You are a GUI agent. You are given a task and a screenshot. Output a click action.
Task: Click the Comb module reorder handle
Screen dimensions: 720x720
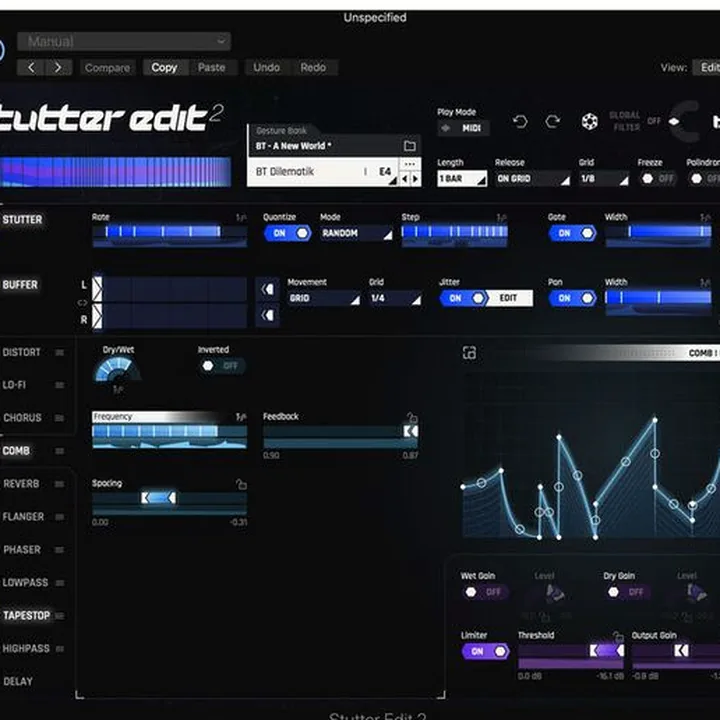point(60,451)
